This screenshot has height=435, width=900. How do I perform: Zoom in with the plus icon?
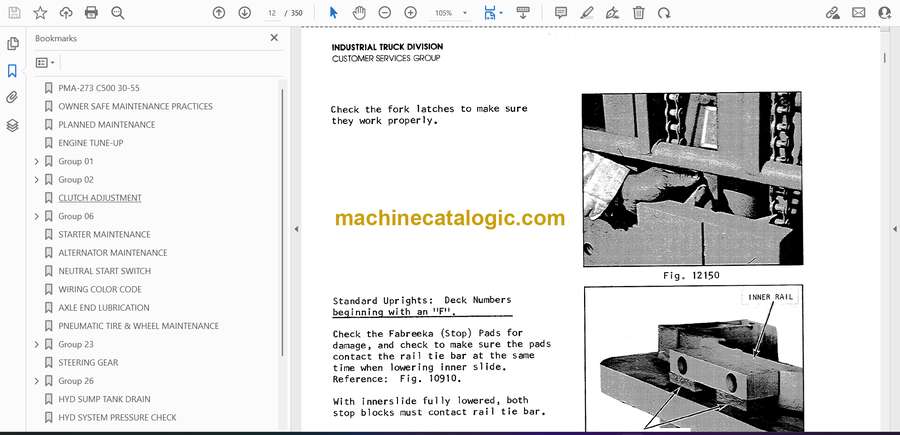(410, 13)
